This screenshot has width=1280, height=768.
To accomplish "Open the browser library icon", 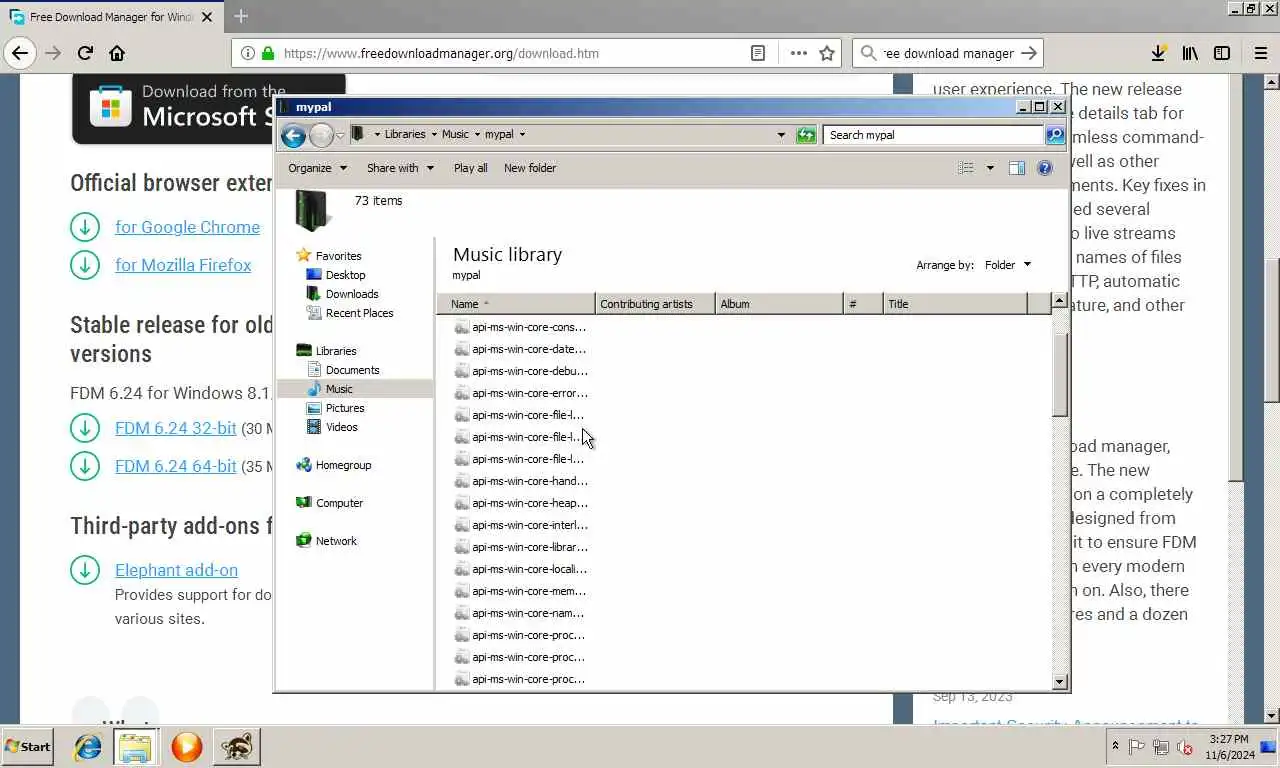I will coord(1190,53).
